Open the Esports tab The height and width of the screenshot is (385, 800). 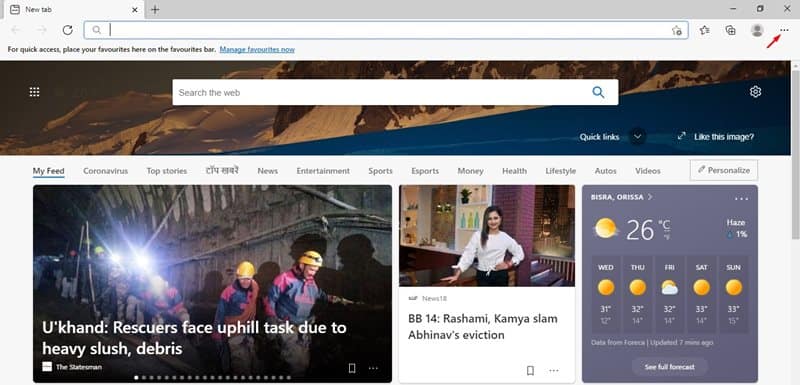(425, 171)
